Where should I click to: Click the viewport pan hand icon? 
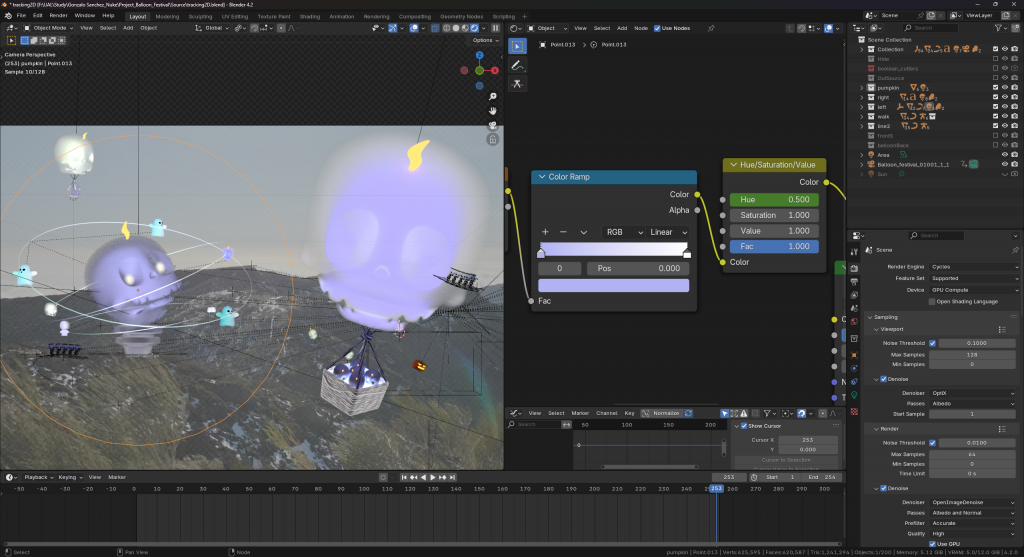click(493, 111)
